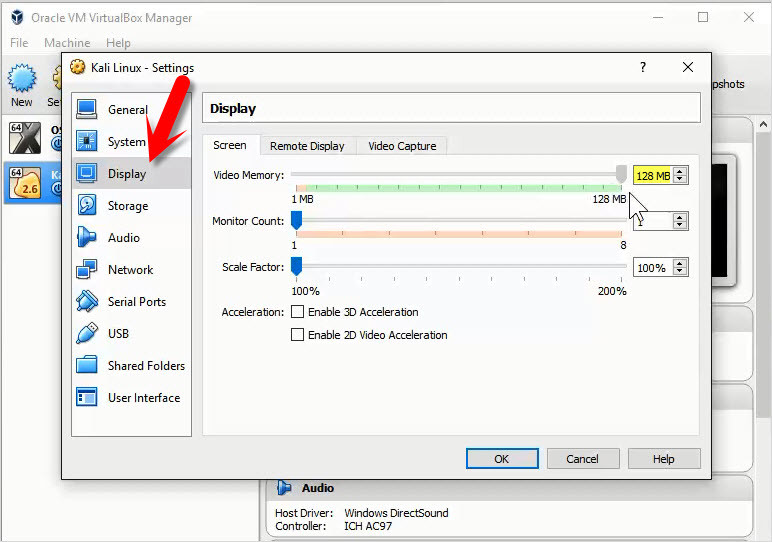Decrease Scale Factor with down spinner arrow
Image resolution: width=772 pixels, height=542 pixels.
point(680,271)
